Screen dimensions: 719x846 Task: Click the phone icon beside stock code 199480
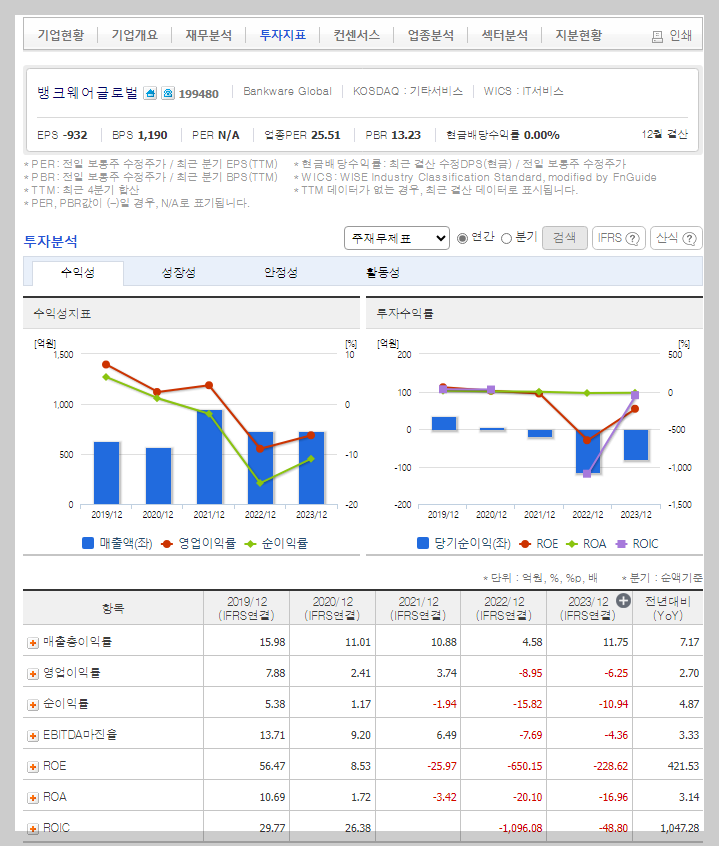168,93
